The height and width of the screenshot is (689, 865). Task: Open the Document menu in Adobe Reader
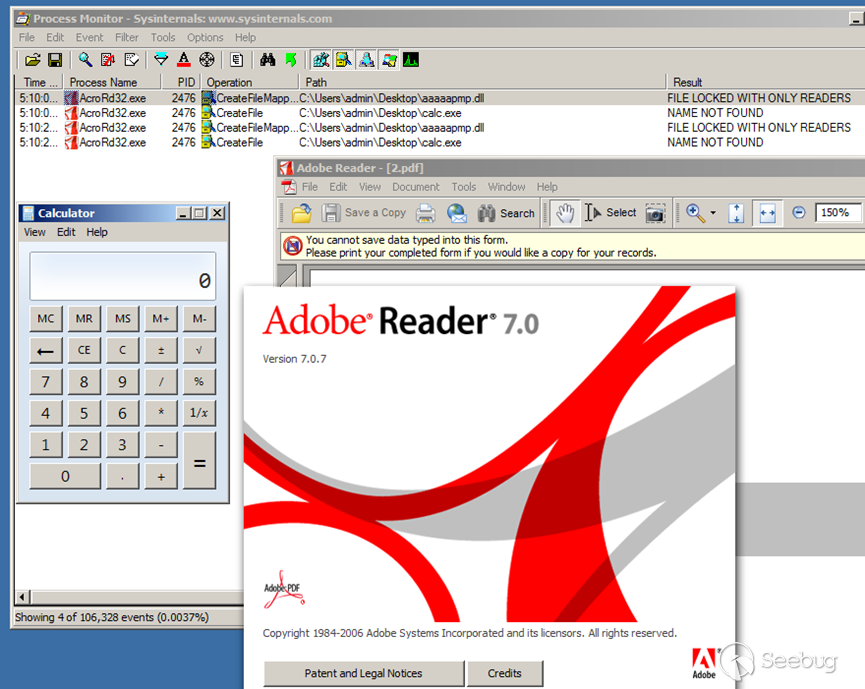point(415,187)
